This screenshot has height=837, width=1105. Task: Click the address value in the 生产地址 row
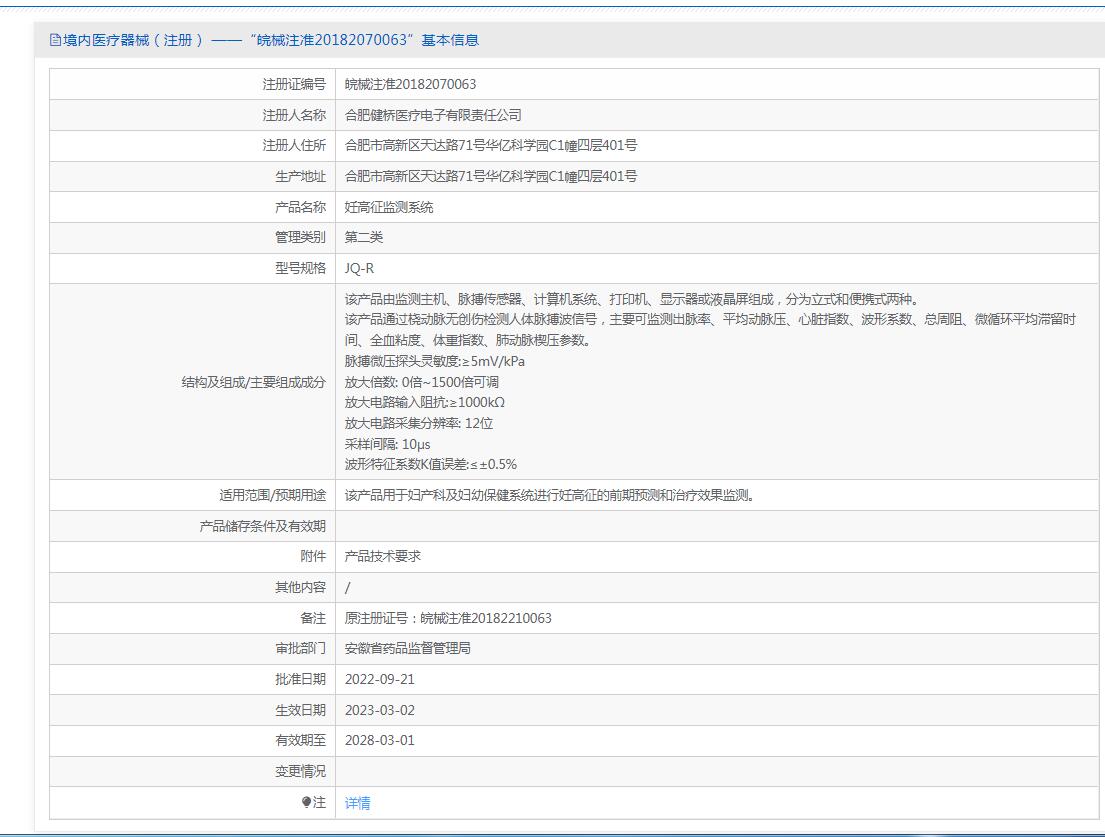coord(490,176)
